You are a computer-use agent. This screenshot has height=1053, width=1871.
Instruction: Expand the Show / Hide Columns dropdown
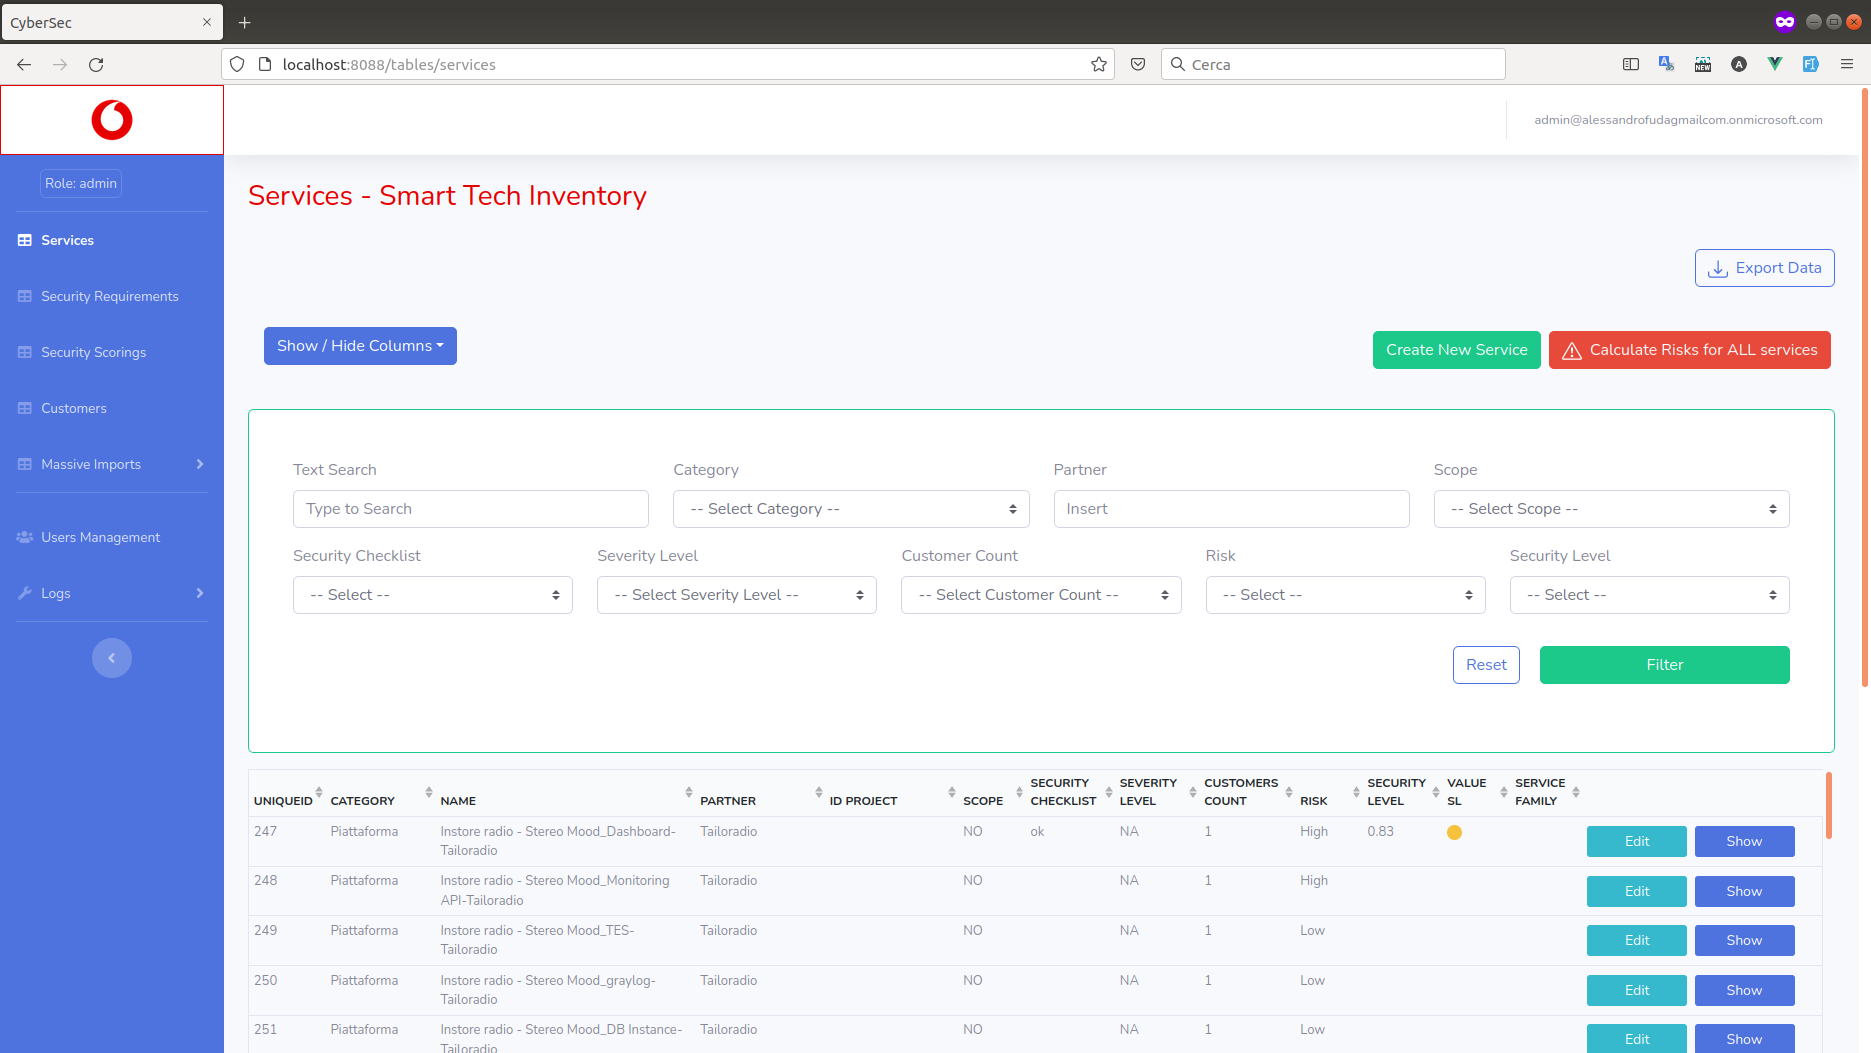360,346
